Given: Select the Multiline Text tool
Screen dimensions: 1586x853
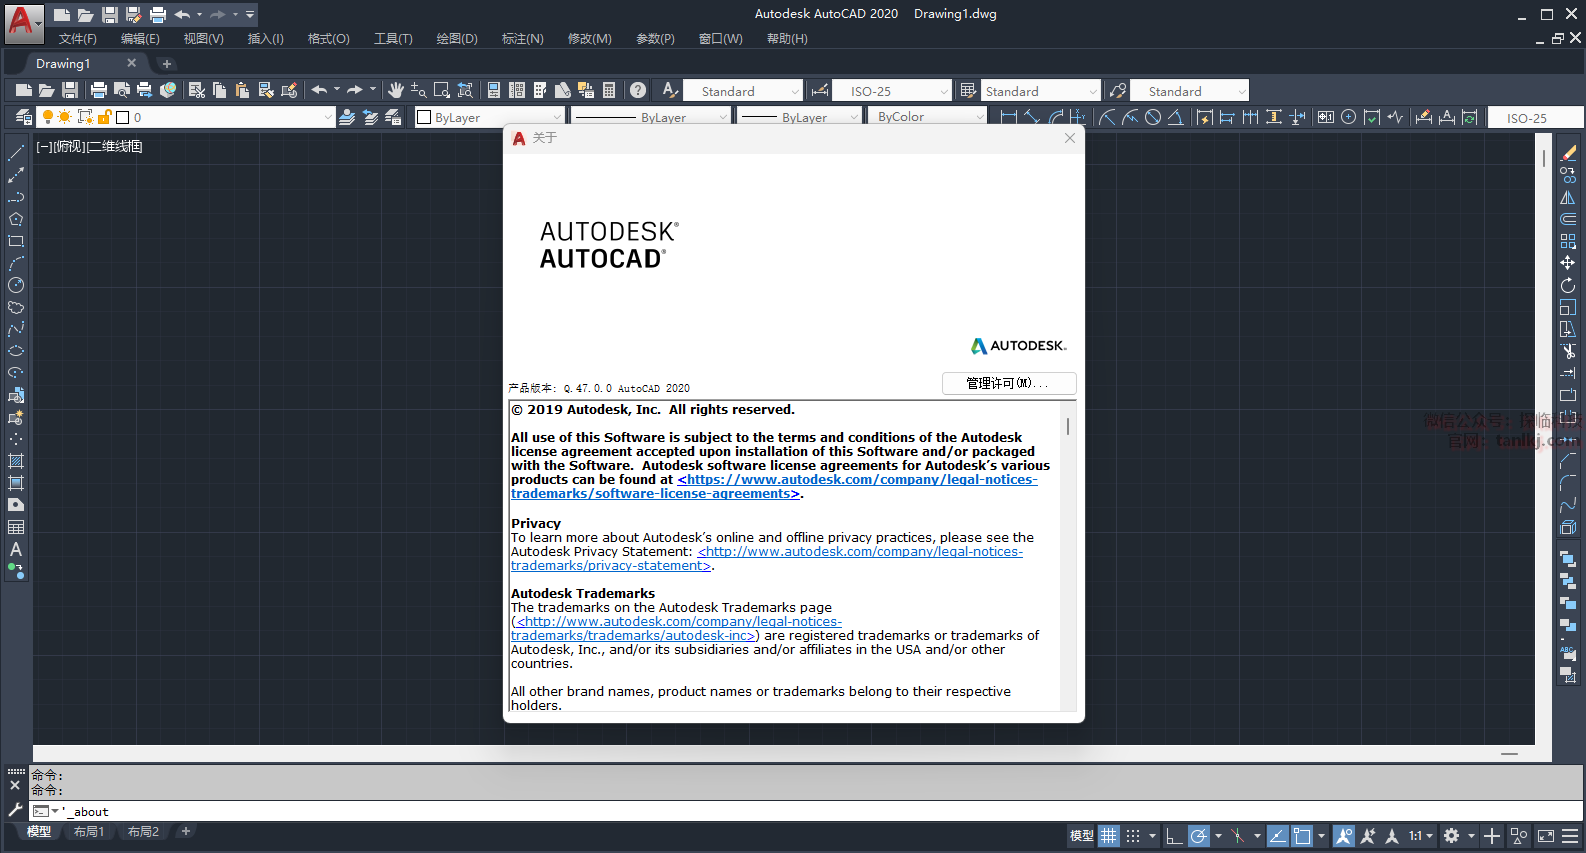Looking at the screenshot, I should click(16, 549).
